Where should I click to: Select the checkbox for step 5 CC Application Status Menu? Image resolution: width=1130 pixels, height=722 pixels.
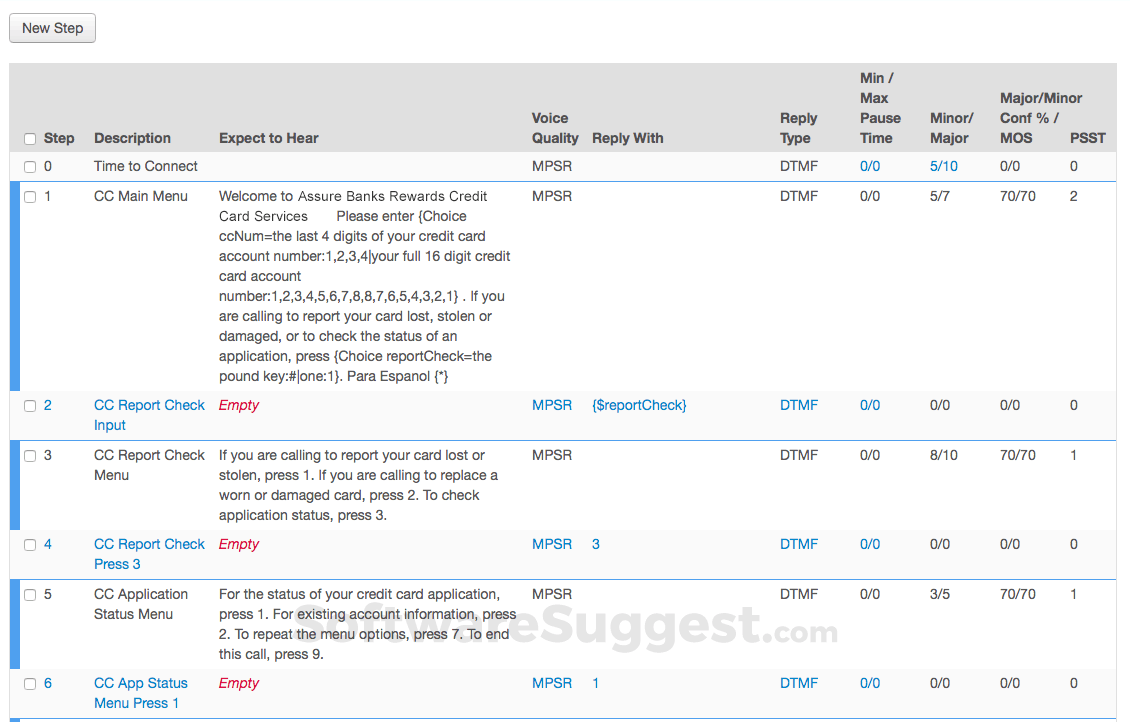pos(30,594)
